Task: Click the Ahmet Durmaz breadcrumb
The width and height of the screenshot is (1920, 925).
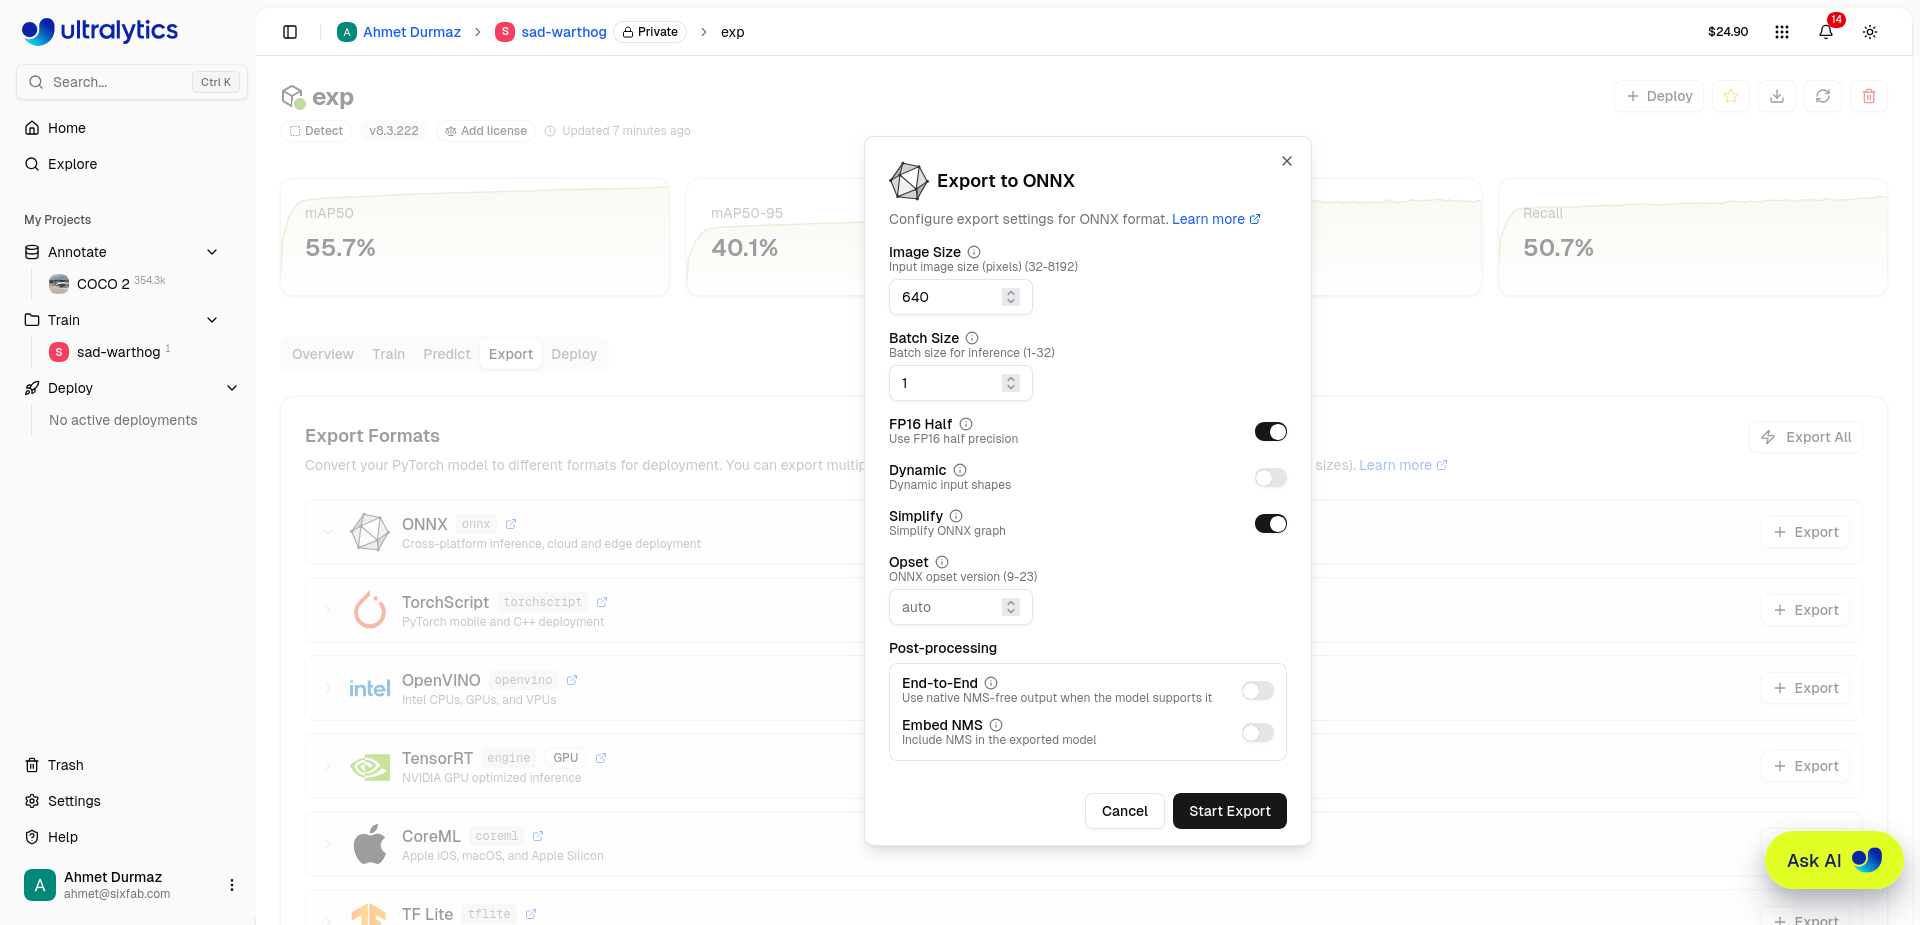Action: 399,32
